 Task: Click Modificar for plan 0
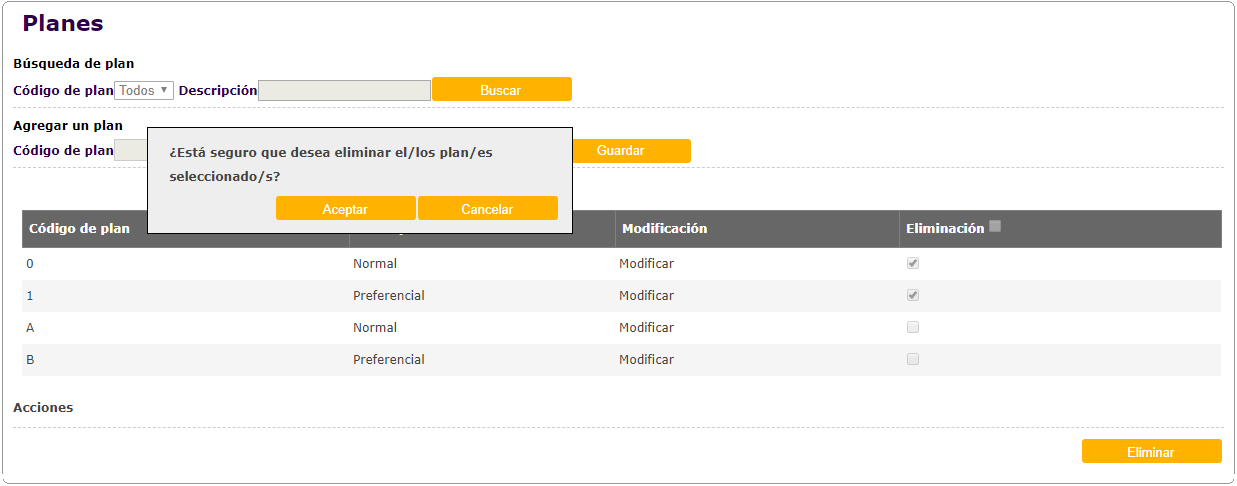[x=646, y=264]
